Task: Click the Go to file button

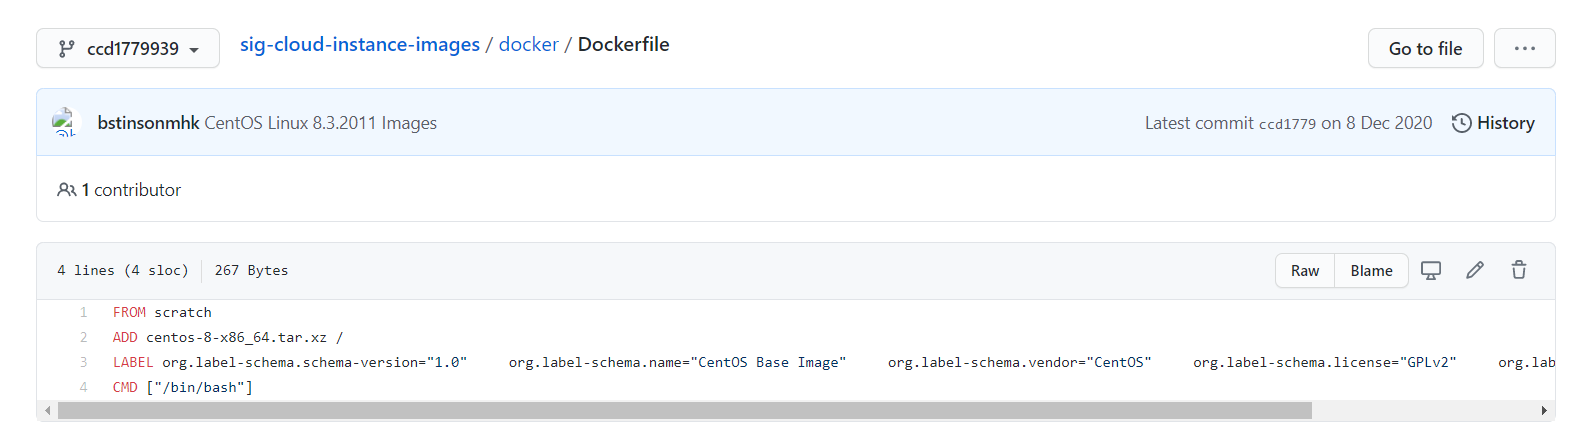Action: tap(1425, 48)
